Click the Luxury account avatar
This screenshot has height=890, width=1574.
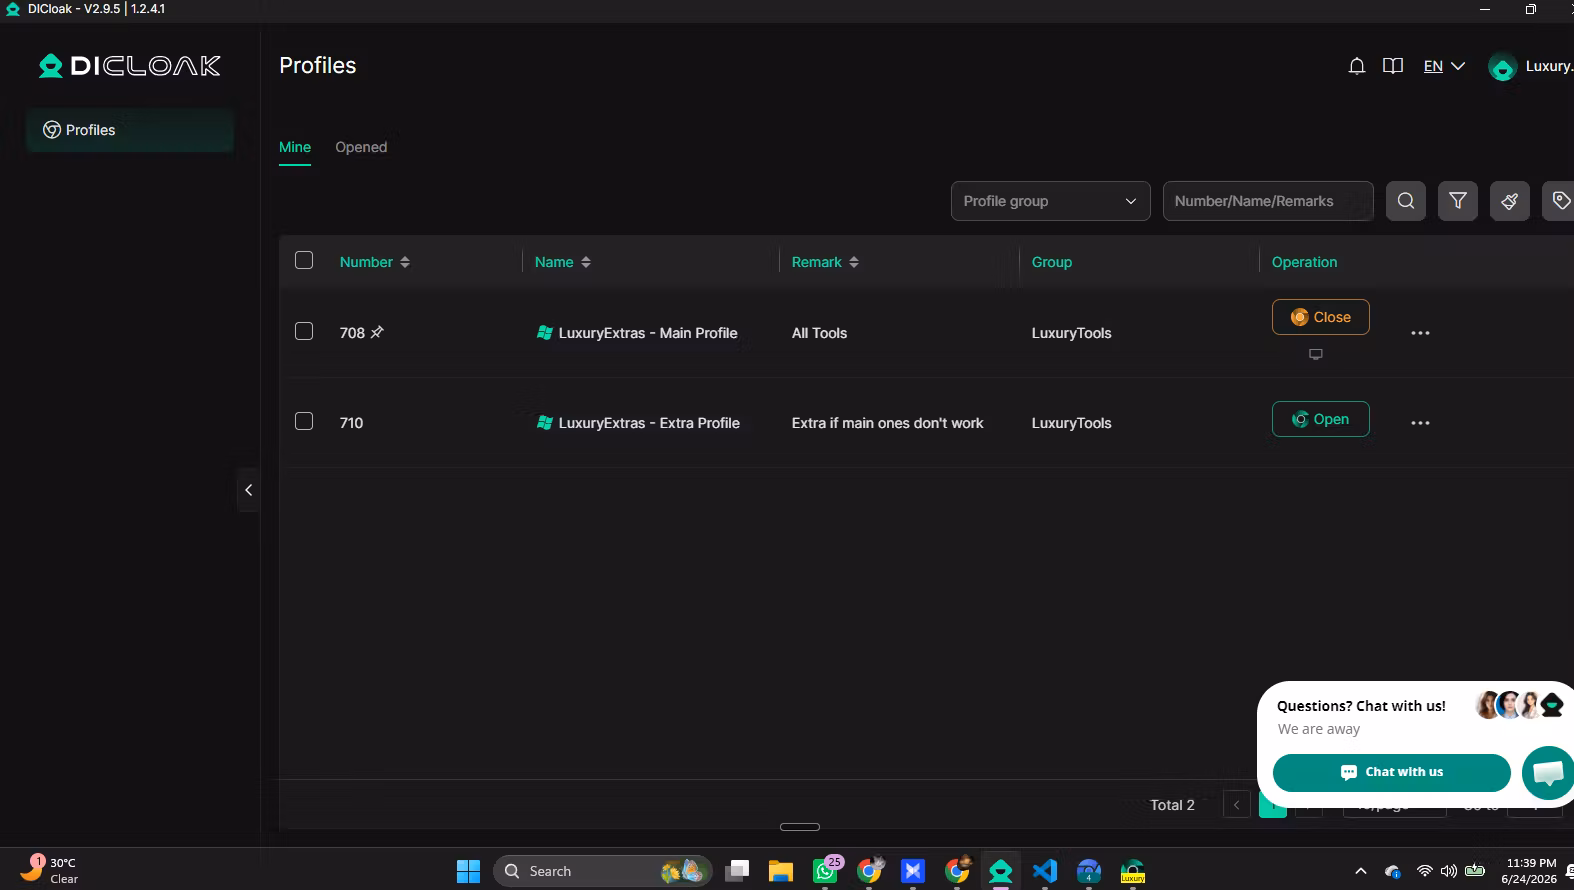1502,67
